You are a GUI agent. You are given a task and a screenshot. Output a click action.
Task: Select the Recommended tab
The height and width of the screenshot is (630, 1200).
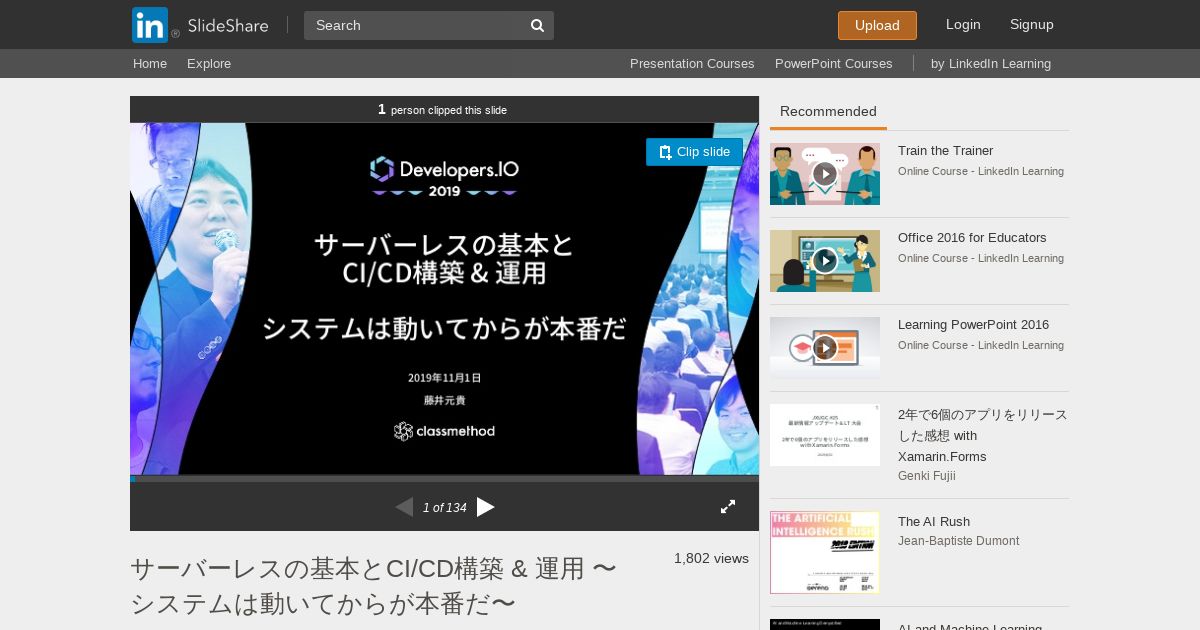(x=828, y=112)
